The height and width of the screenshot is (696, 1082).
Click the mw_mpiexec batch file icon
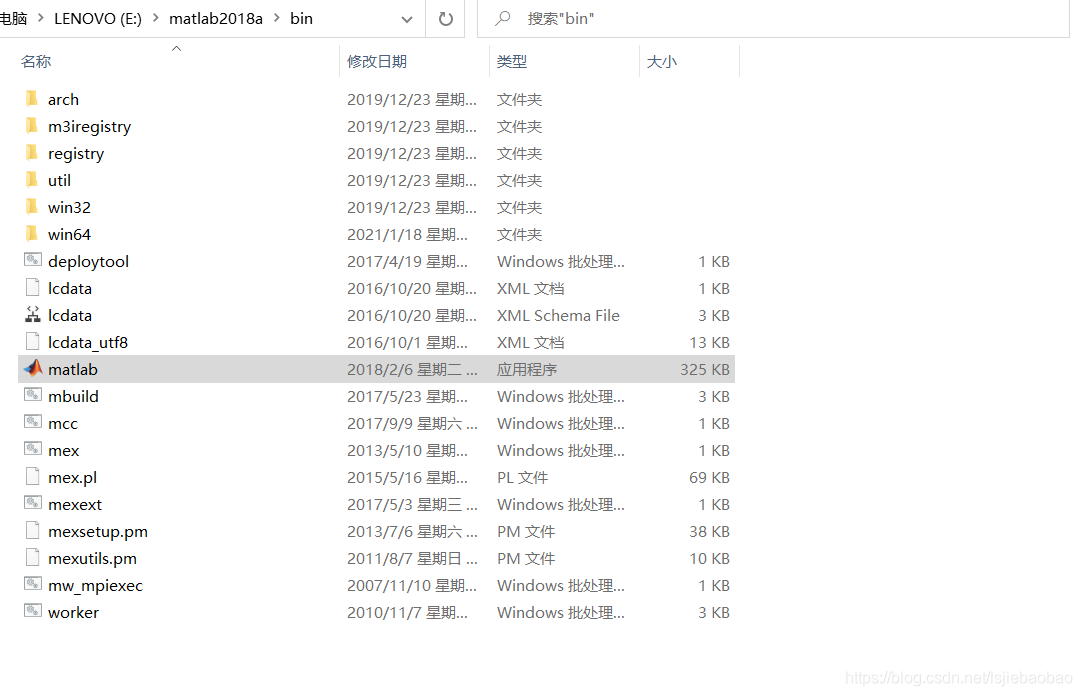(32, 584)
